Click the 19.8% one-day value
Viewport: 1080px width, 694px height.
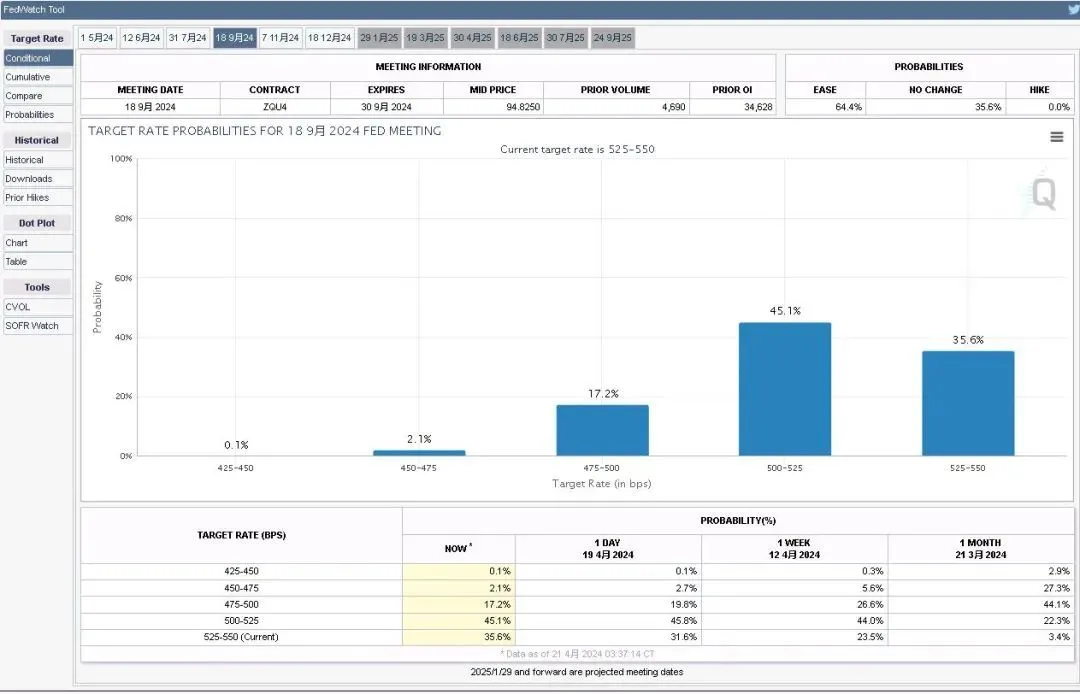[x=683, y=604]
